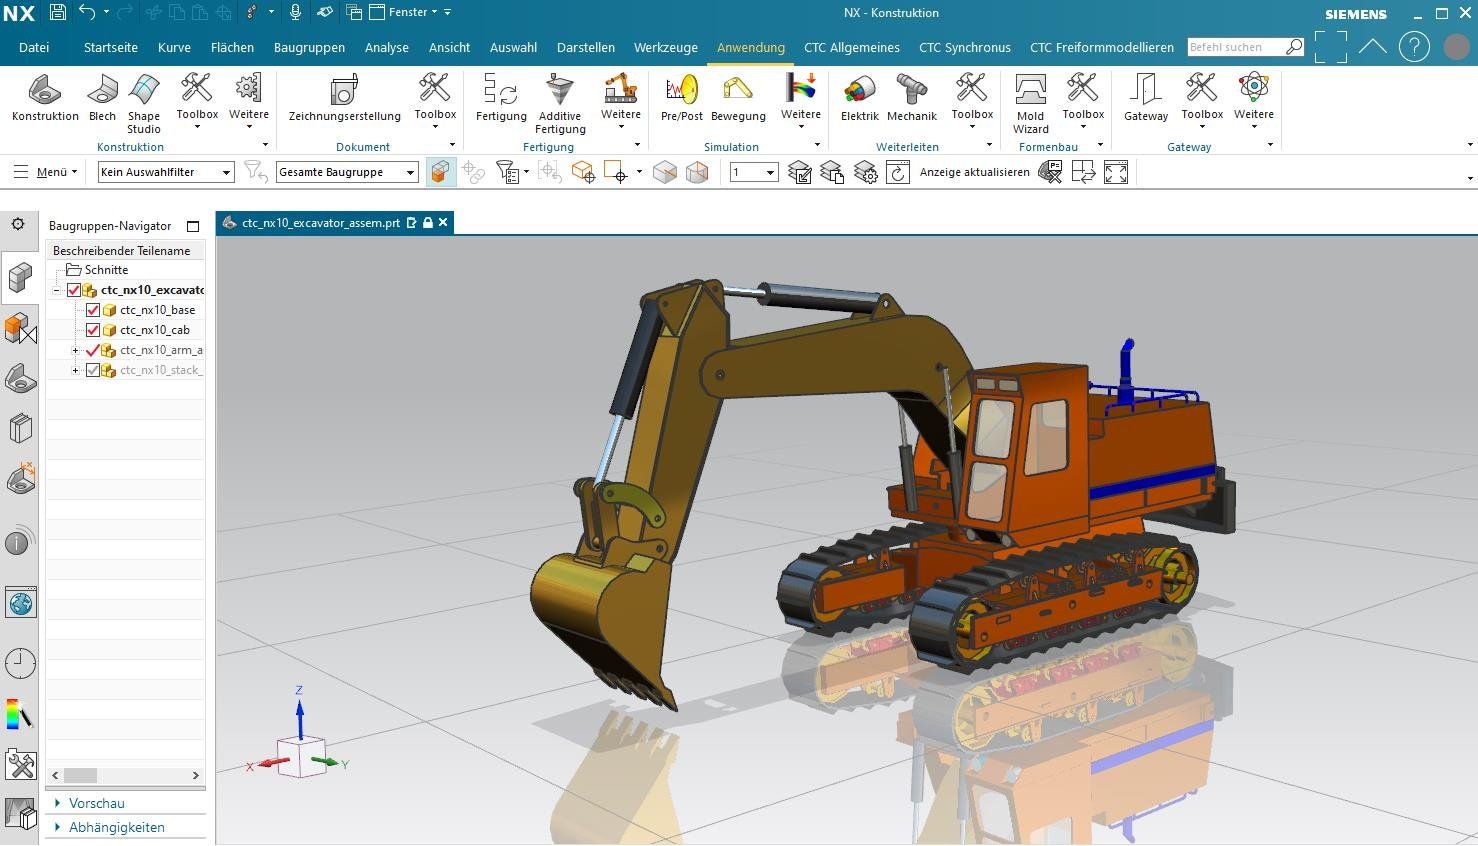Viewport: 1478px width, 846px height.
Task: Select the Mechanik routing icon
Action: tap(911, 98)
